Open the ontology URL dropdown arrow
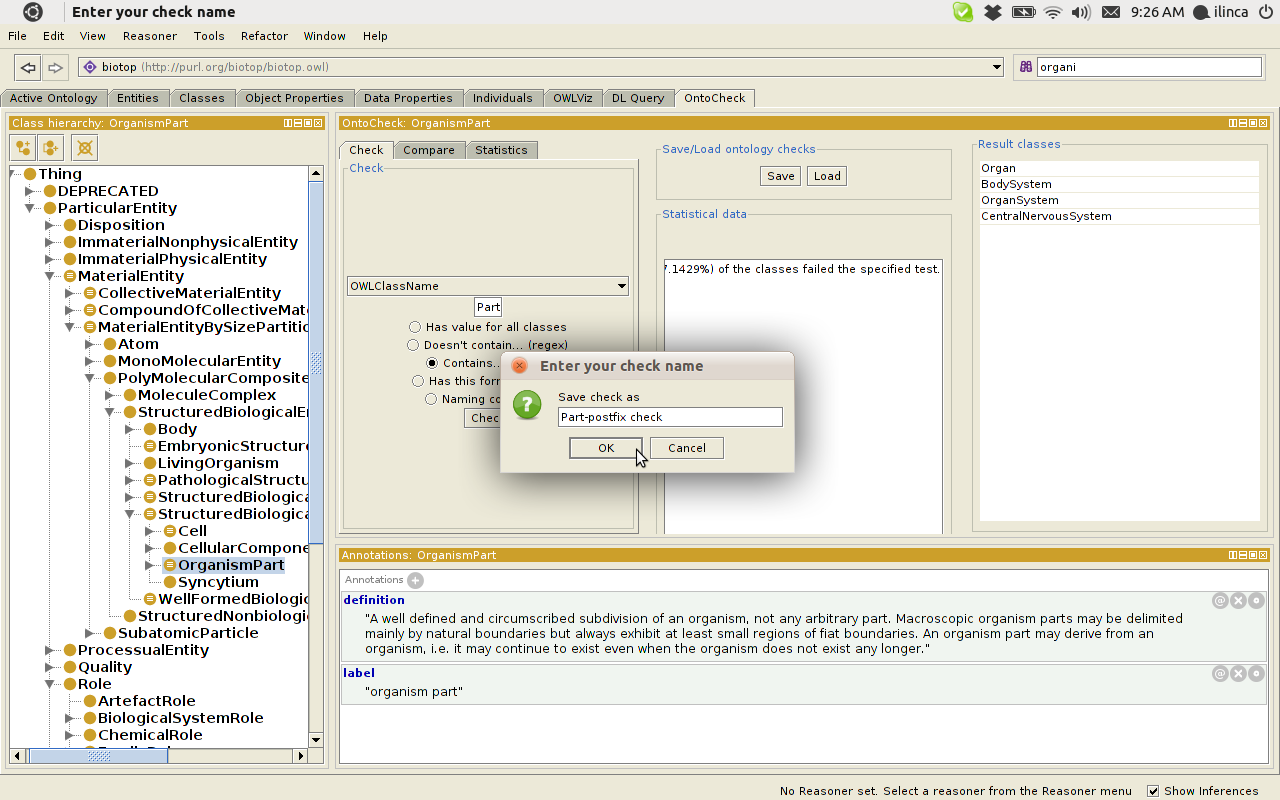Image resolution: width=1280 pixels, height=800 pixels. click(996, 68)
